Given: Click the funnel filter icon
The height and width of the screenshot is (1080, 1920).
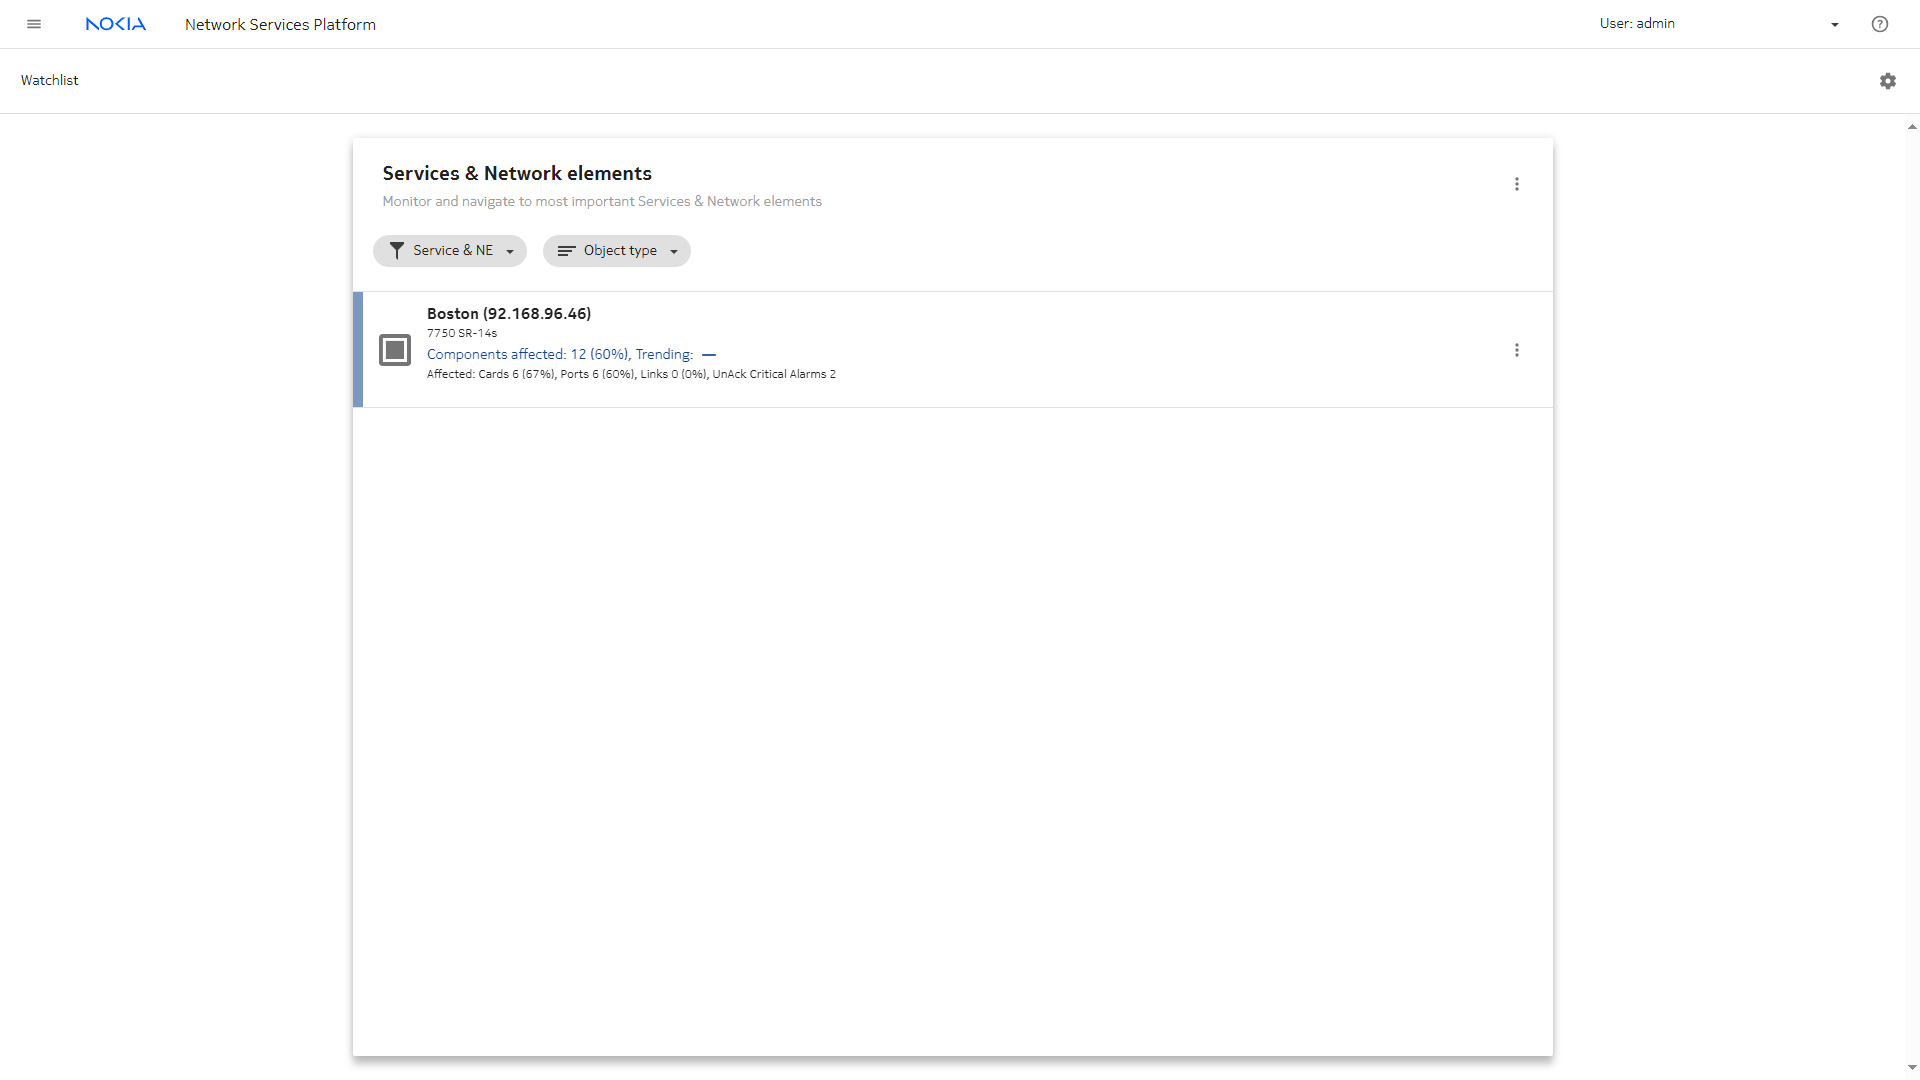Looking at the screenshot, I should tap(397, 251).
